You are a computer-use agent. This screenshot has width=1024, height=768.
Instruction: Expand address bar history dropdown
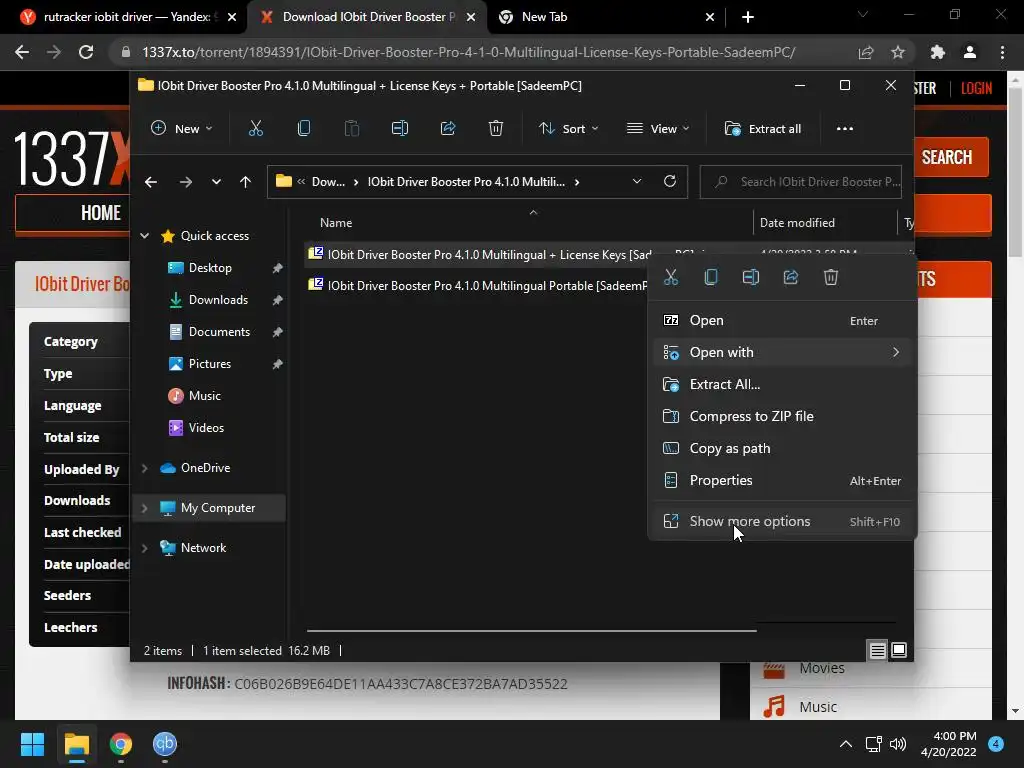tap(637, 182)
